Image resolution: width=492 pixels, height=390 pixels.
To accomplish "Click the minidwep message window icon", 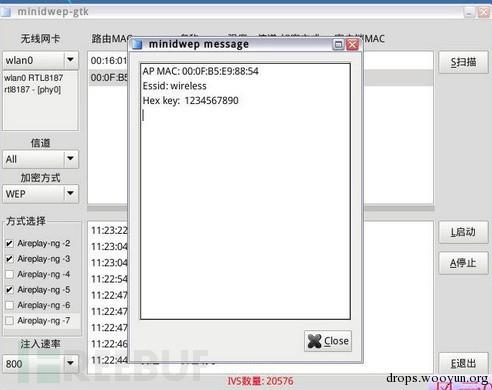I will click(x=137, y=44).
